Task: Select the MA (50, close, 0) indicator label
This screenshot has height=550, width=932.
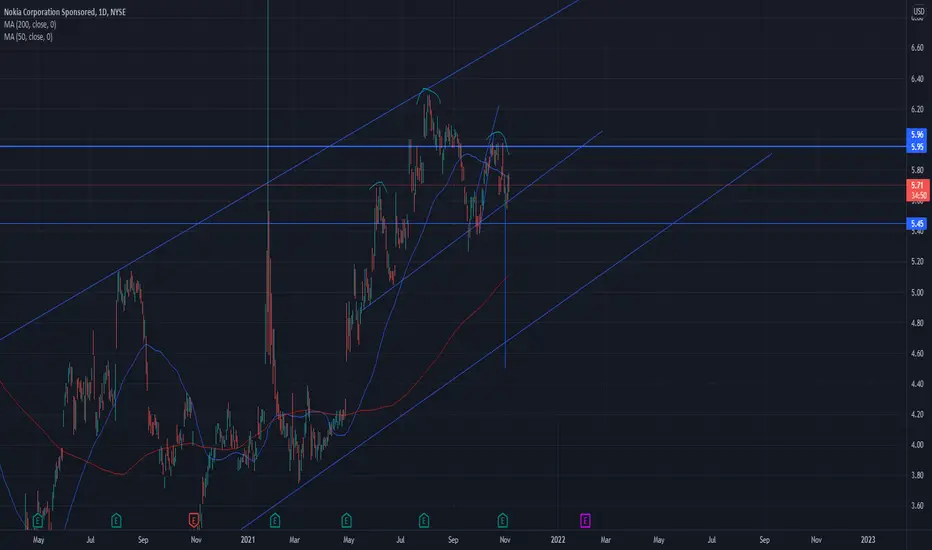Action: [29, 37]
